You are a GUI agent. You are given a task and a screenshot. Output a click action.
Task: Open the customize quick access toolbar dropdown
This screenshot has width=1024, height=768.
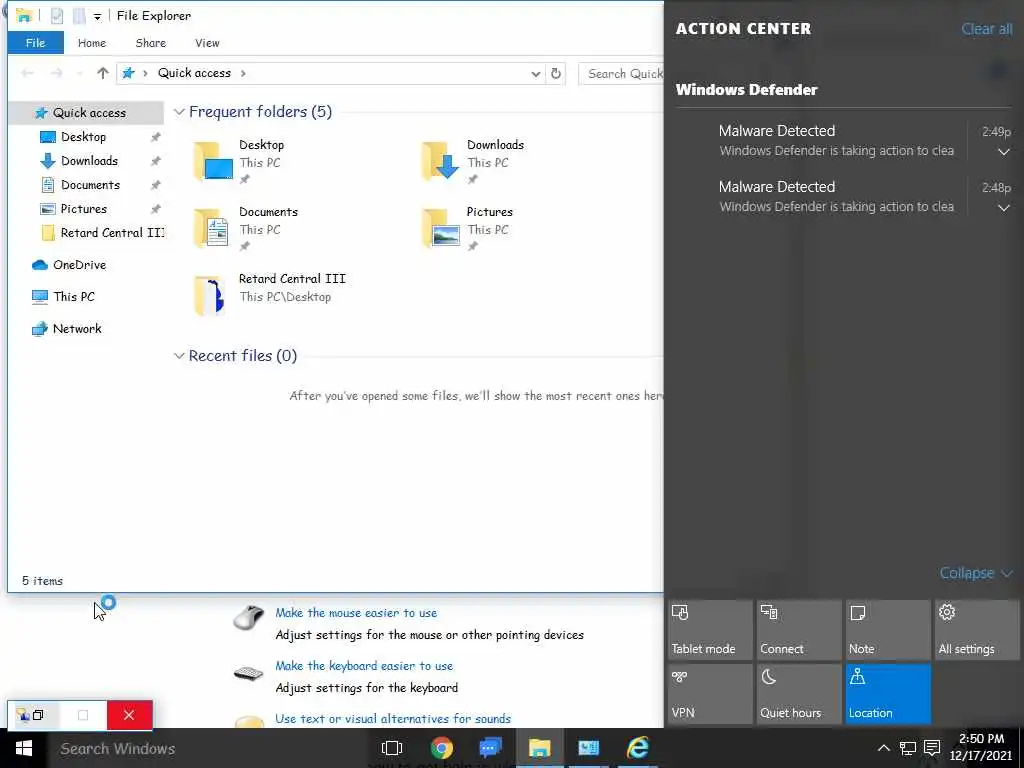click(97, 16)
